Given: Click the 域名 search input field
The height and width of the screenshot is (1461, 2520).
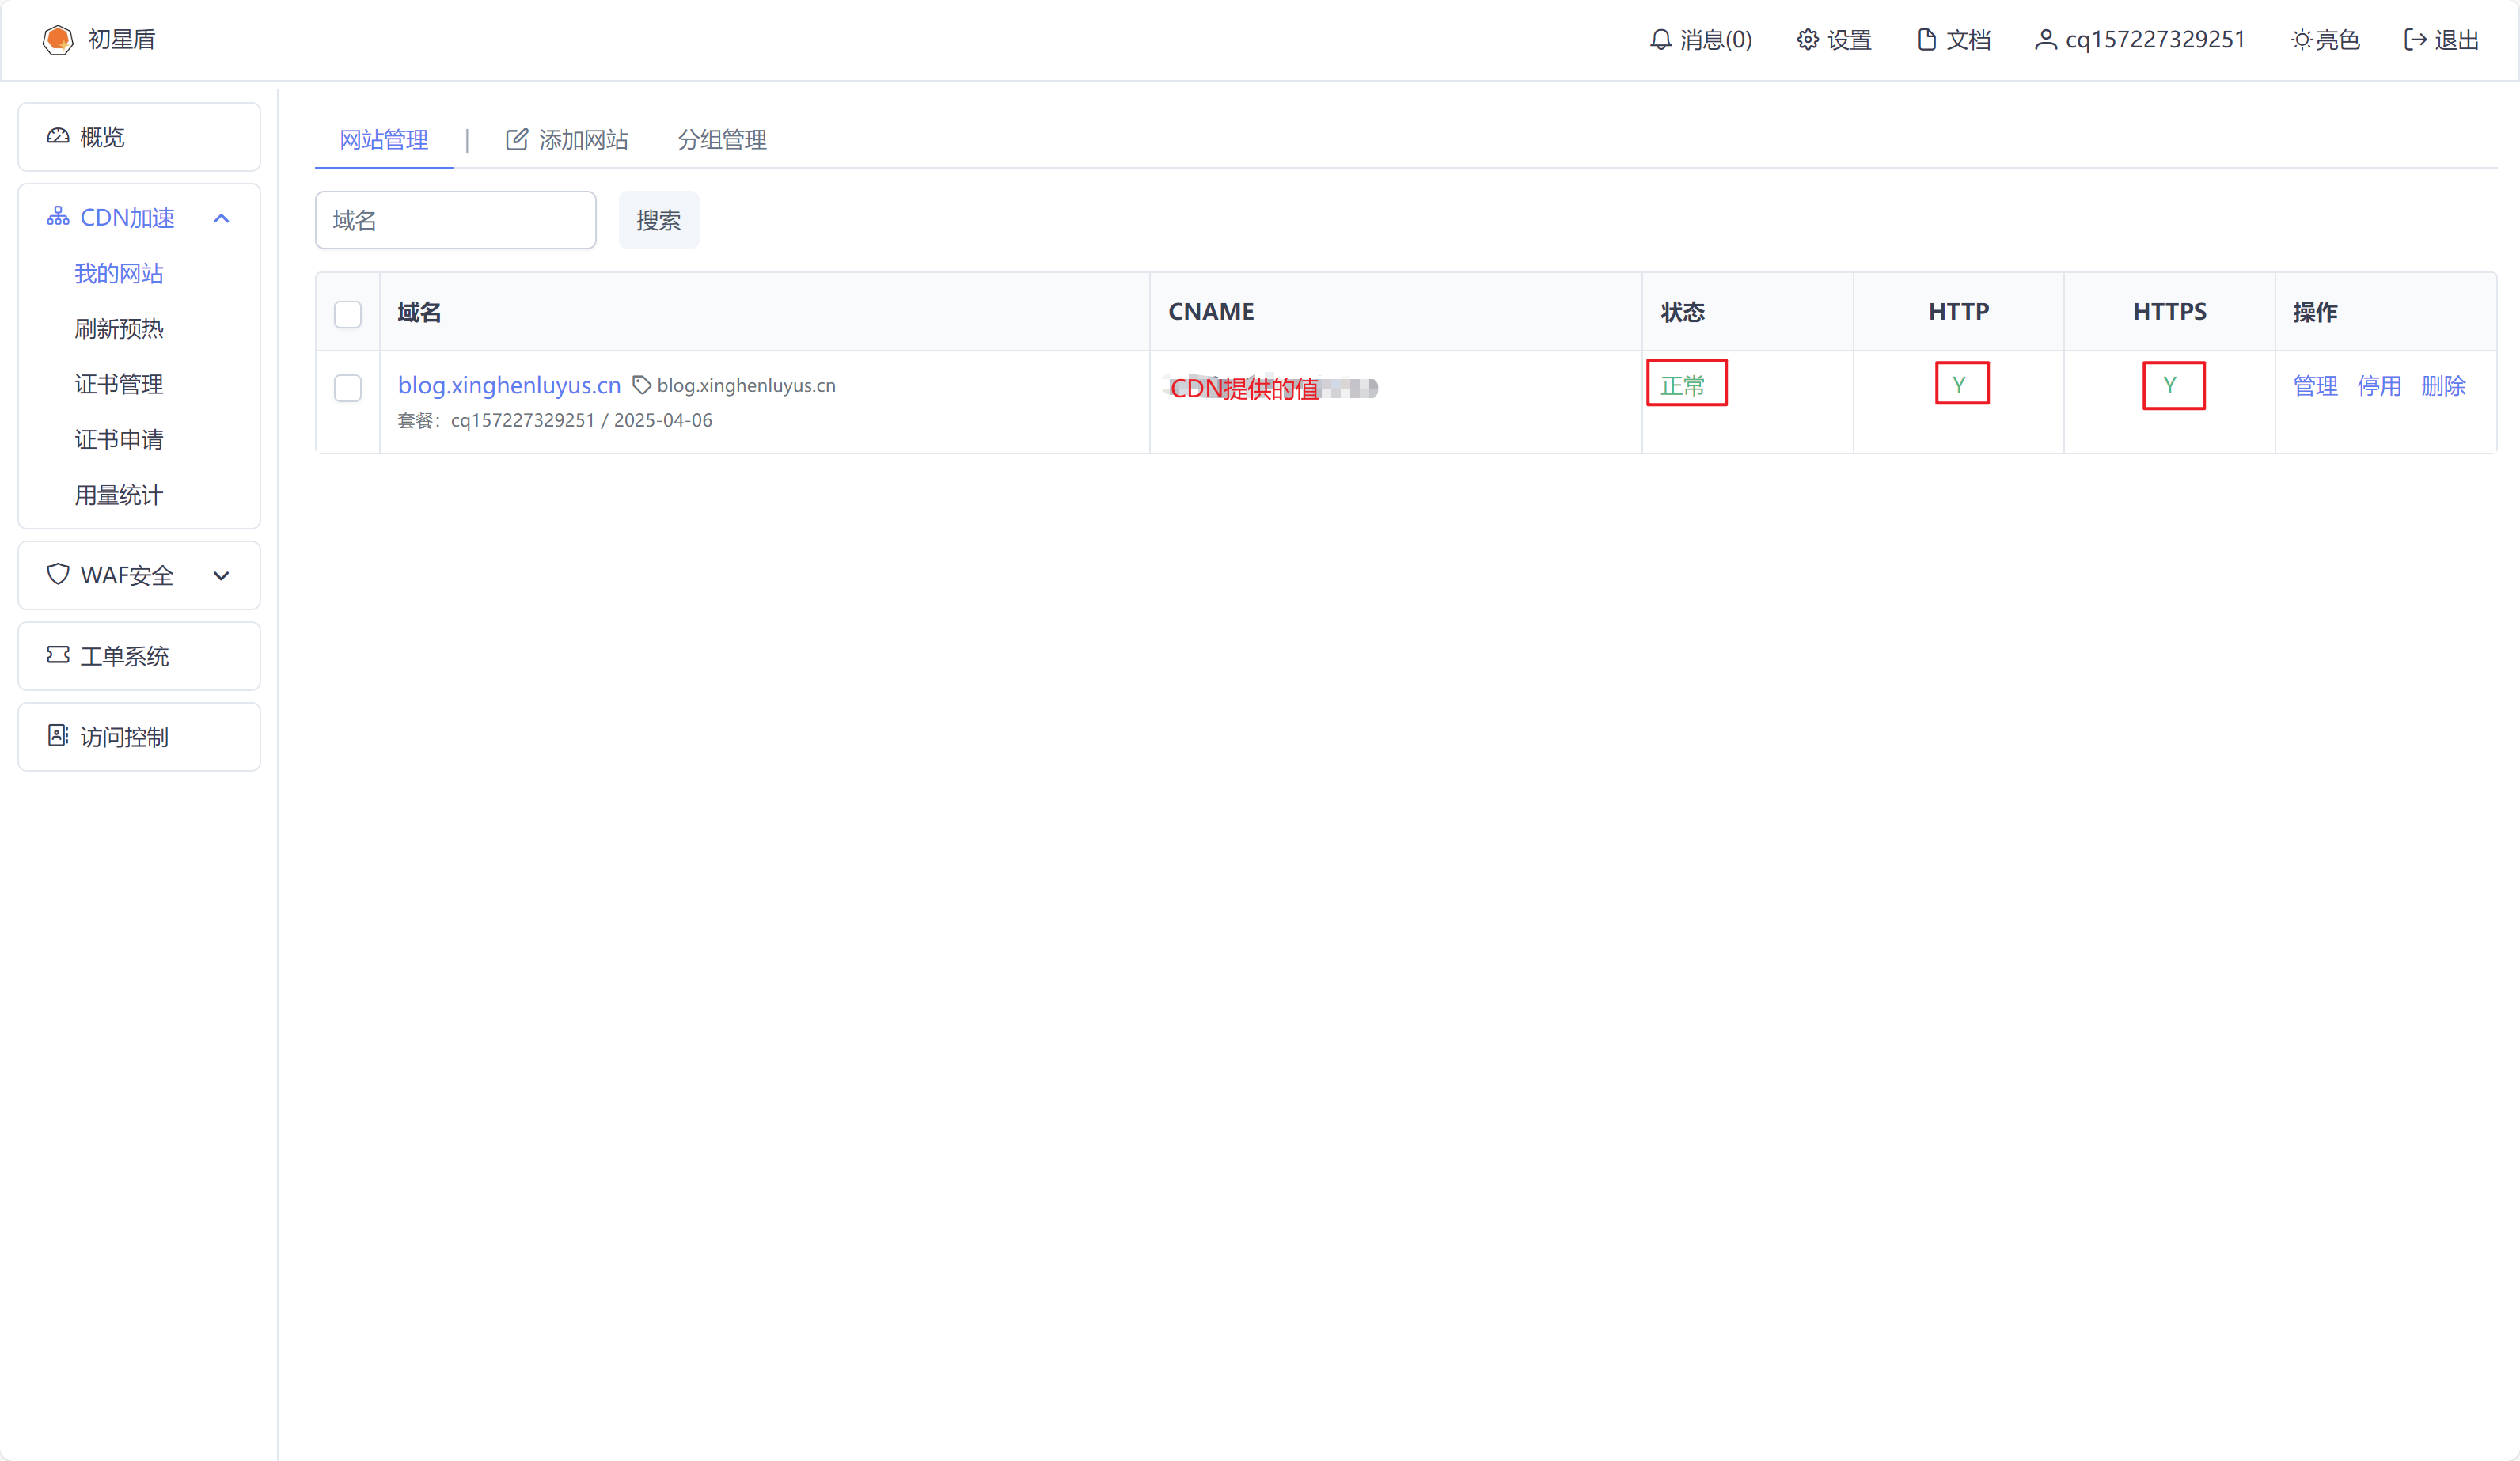Looking at the screenshot, I should (x=455, y=220).
